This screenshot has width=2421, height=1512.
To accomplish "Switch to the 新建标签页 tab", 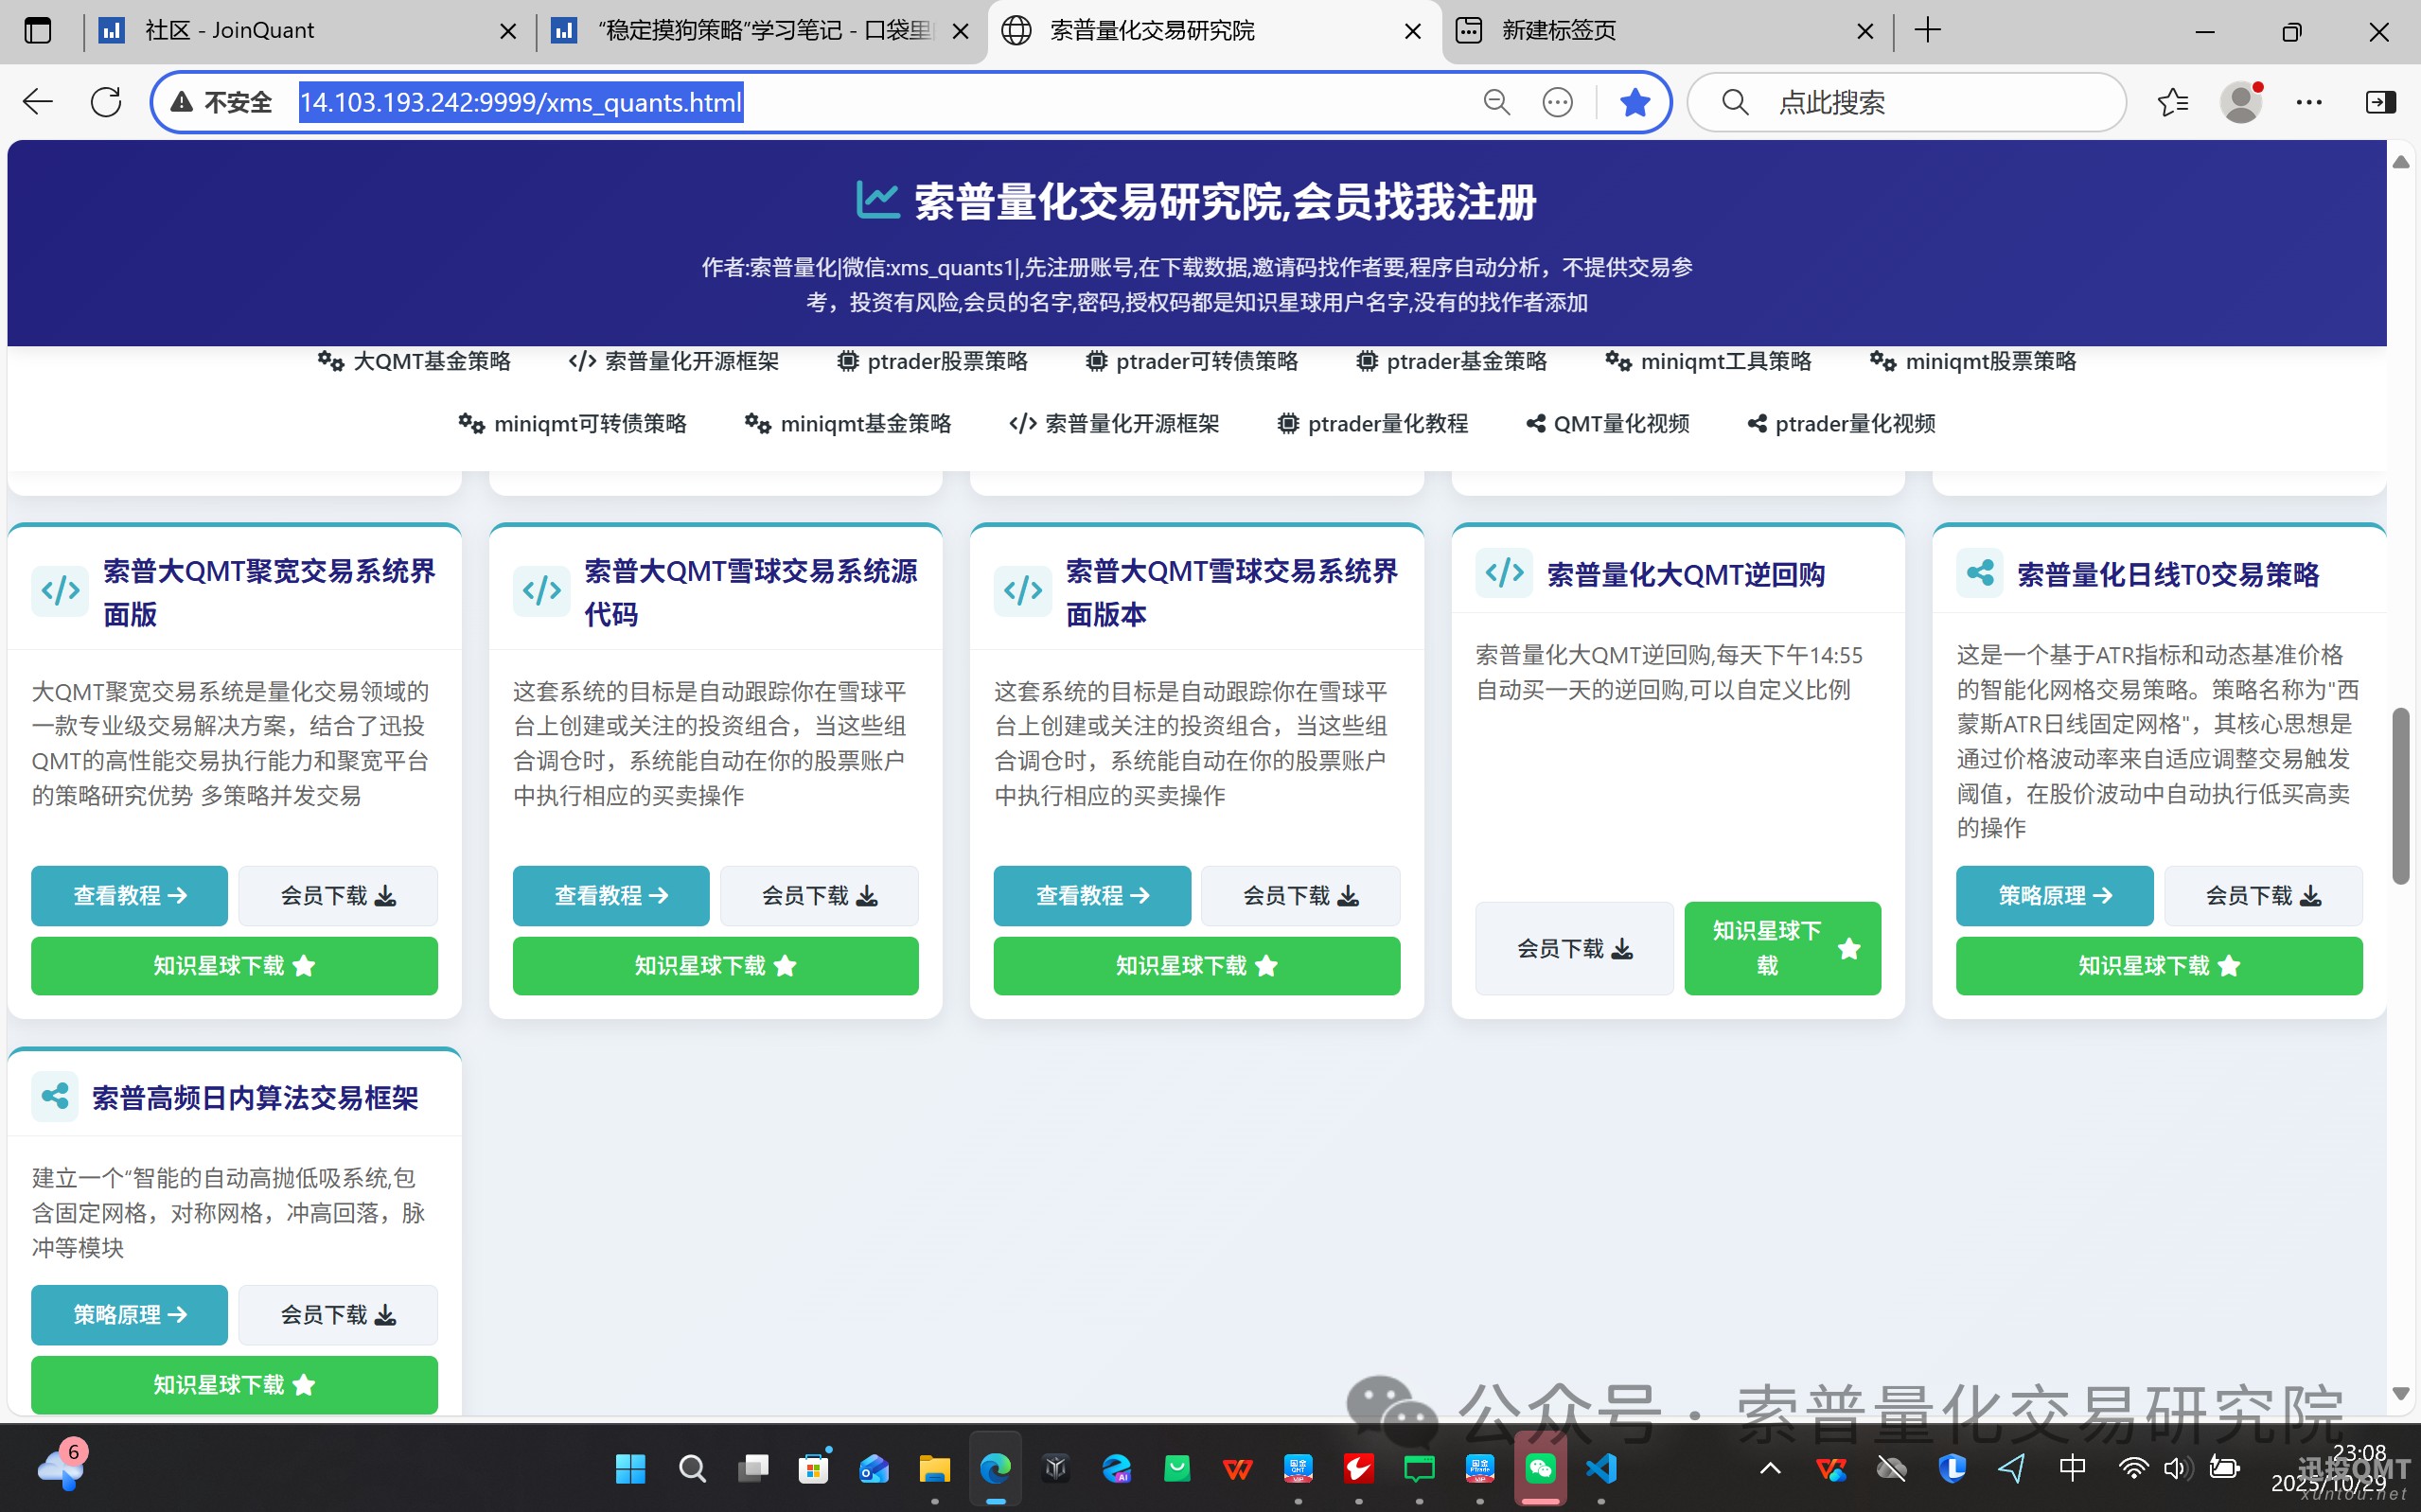I will click(x=1558, y=30).
